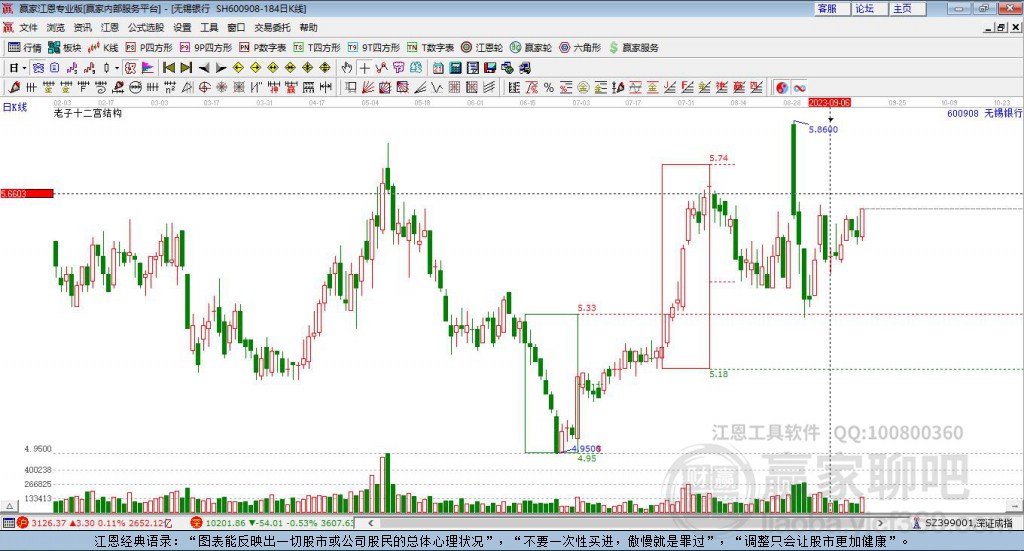The width and height of the screenshot is (1024, 551).
Task: Open the P四方形 Gann square tool
Action: [x=149, y=48]
